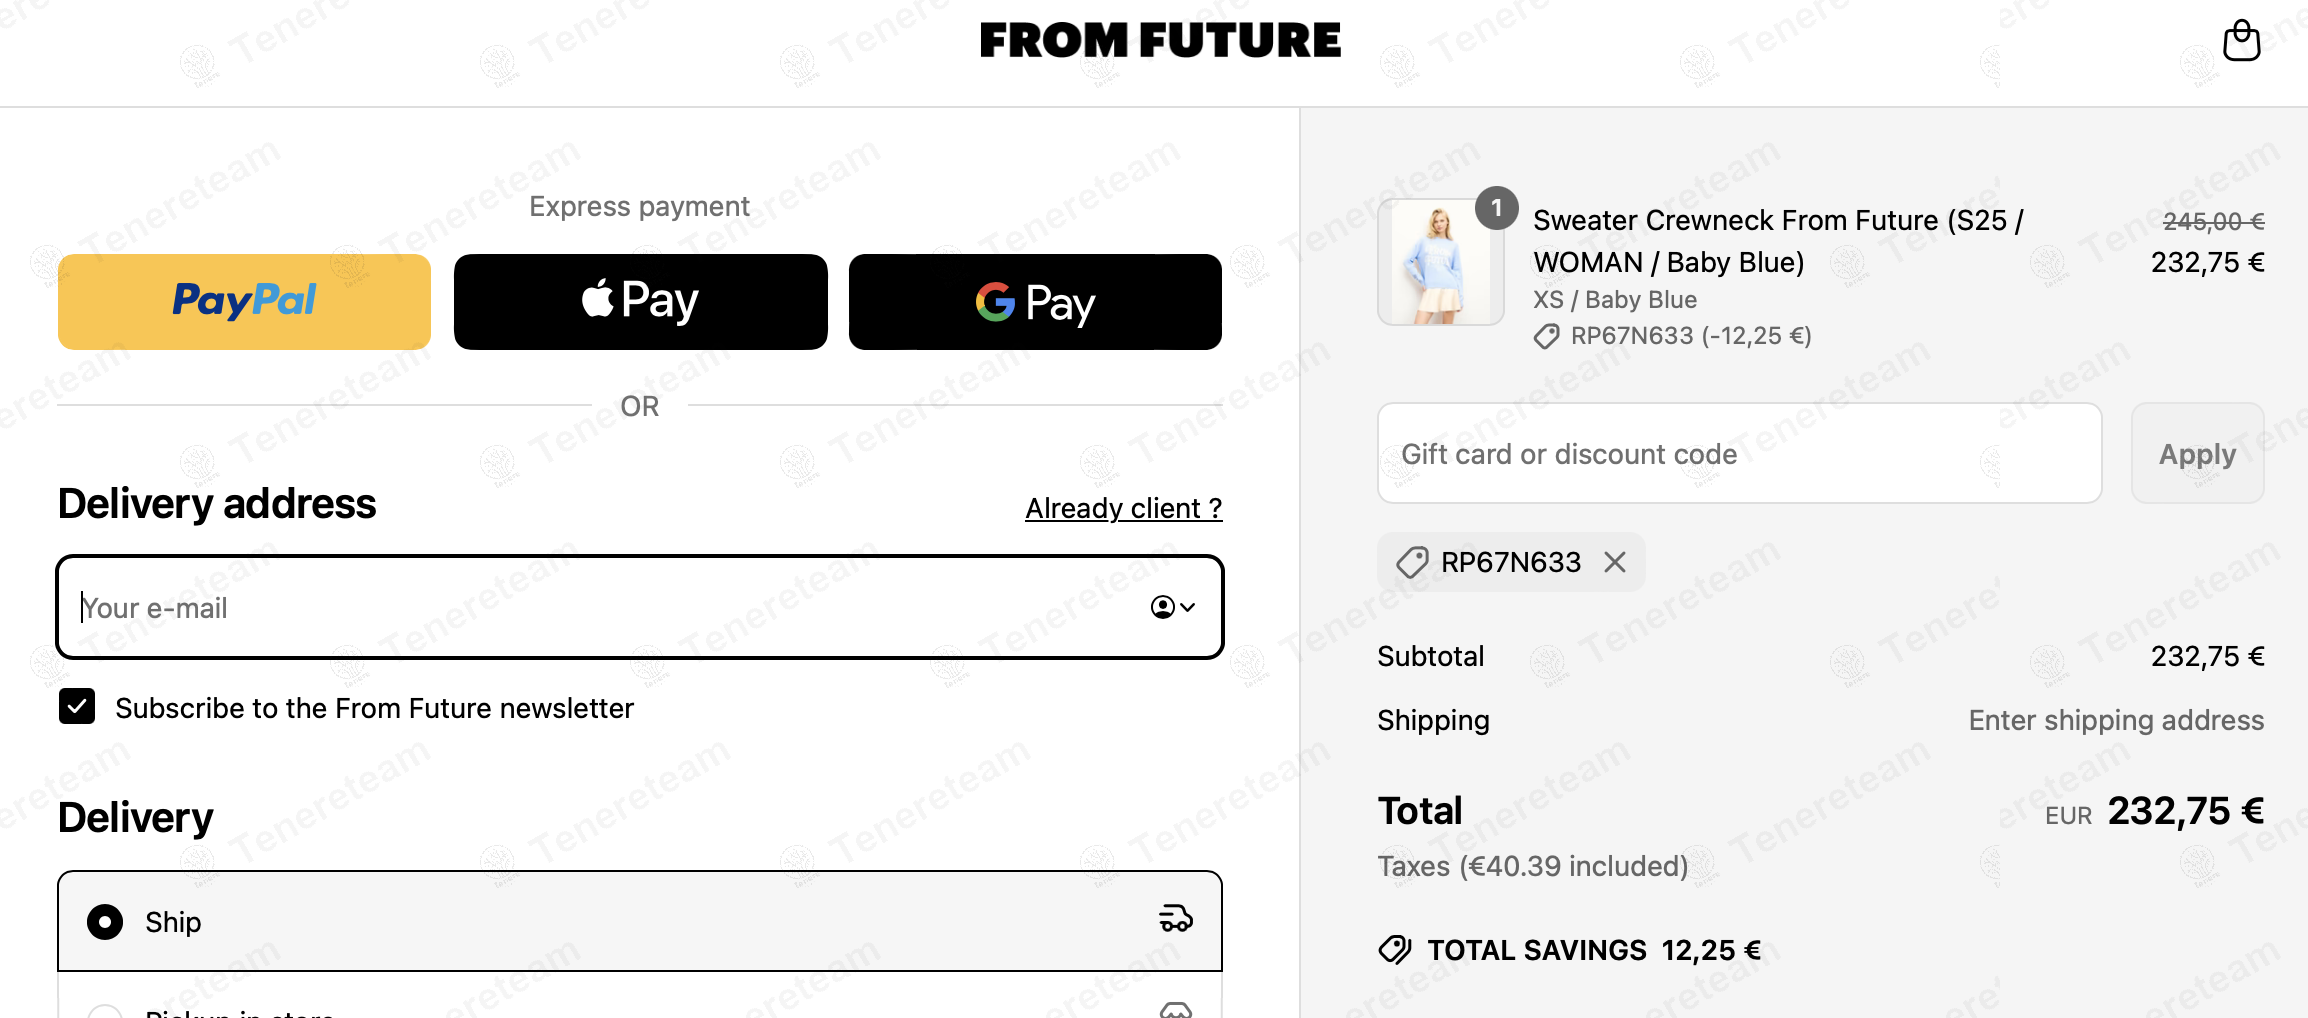2308x1018 pixels.
Task: Click the 'Already client ?' link
Action: point(1123,508)
